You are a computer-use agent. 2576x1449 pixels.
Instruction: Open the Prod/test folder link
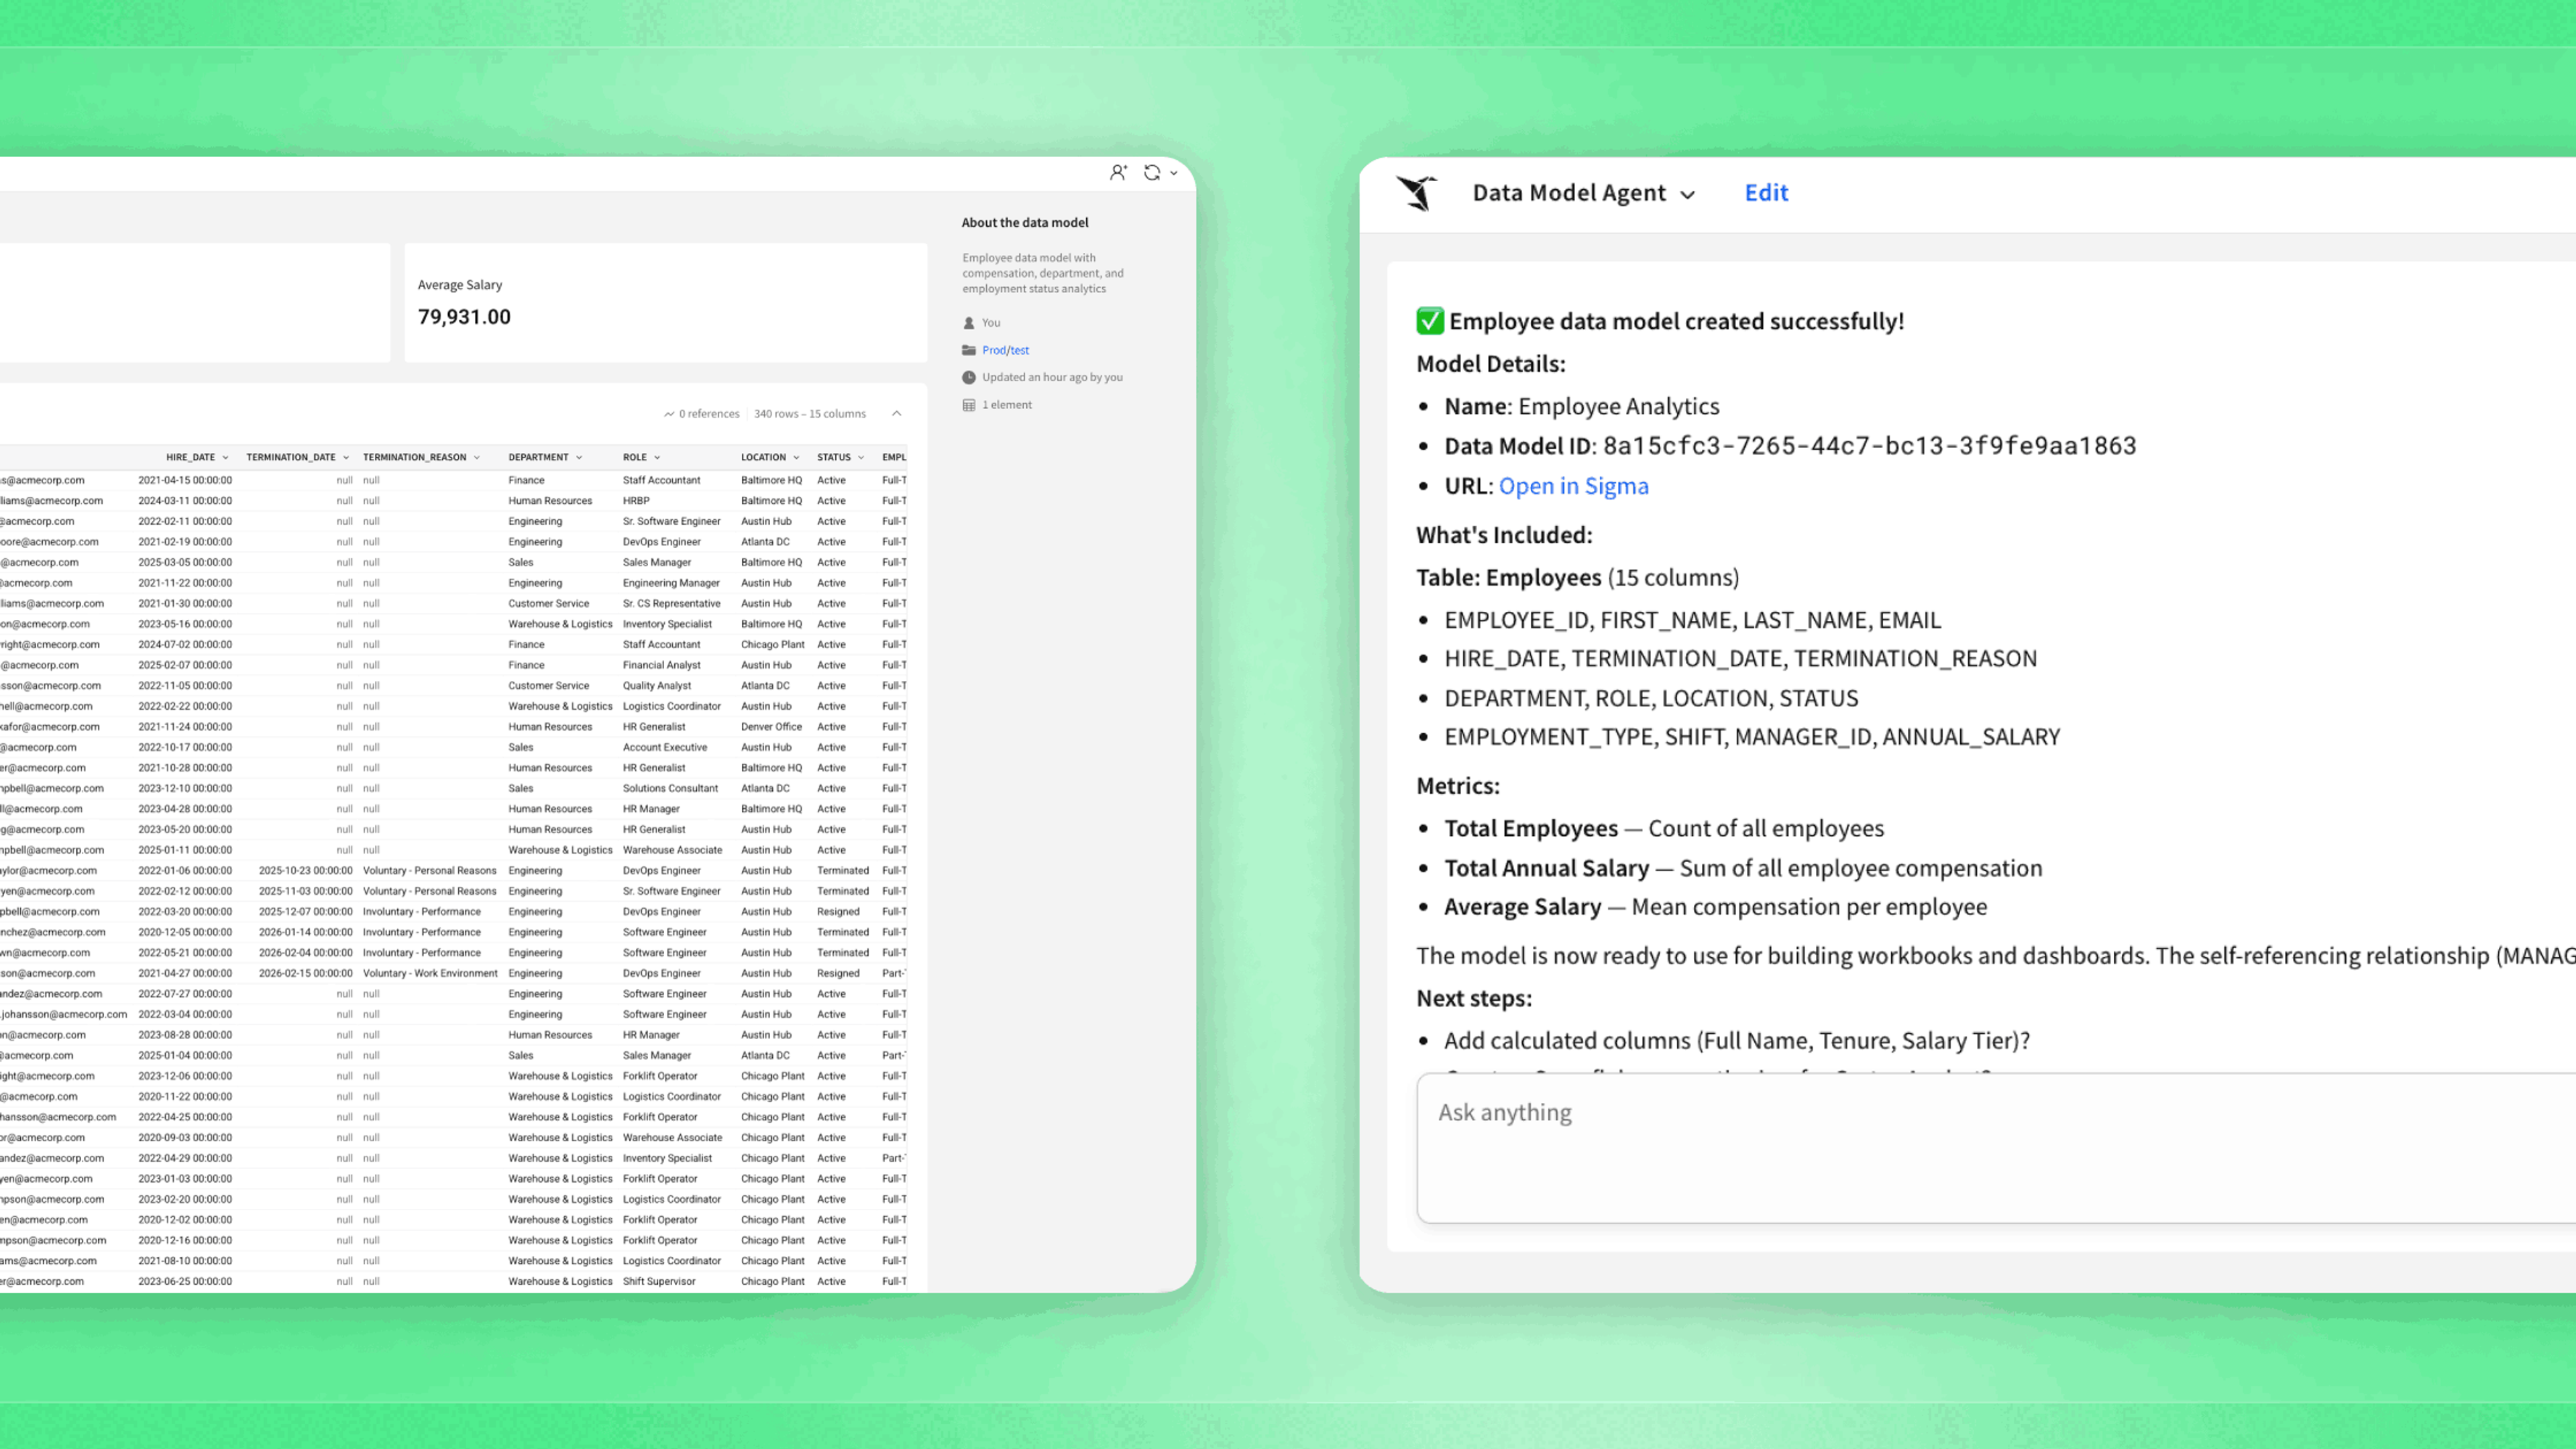[1005, 350]
